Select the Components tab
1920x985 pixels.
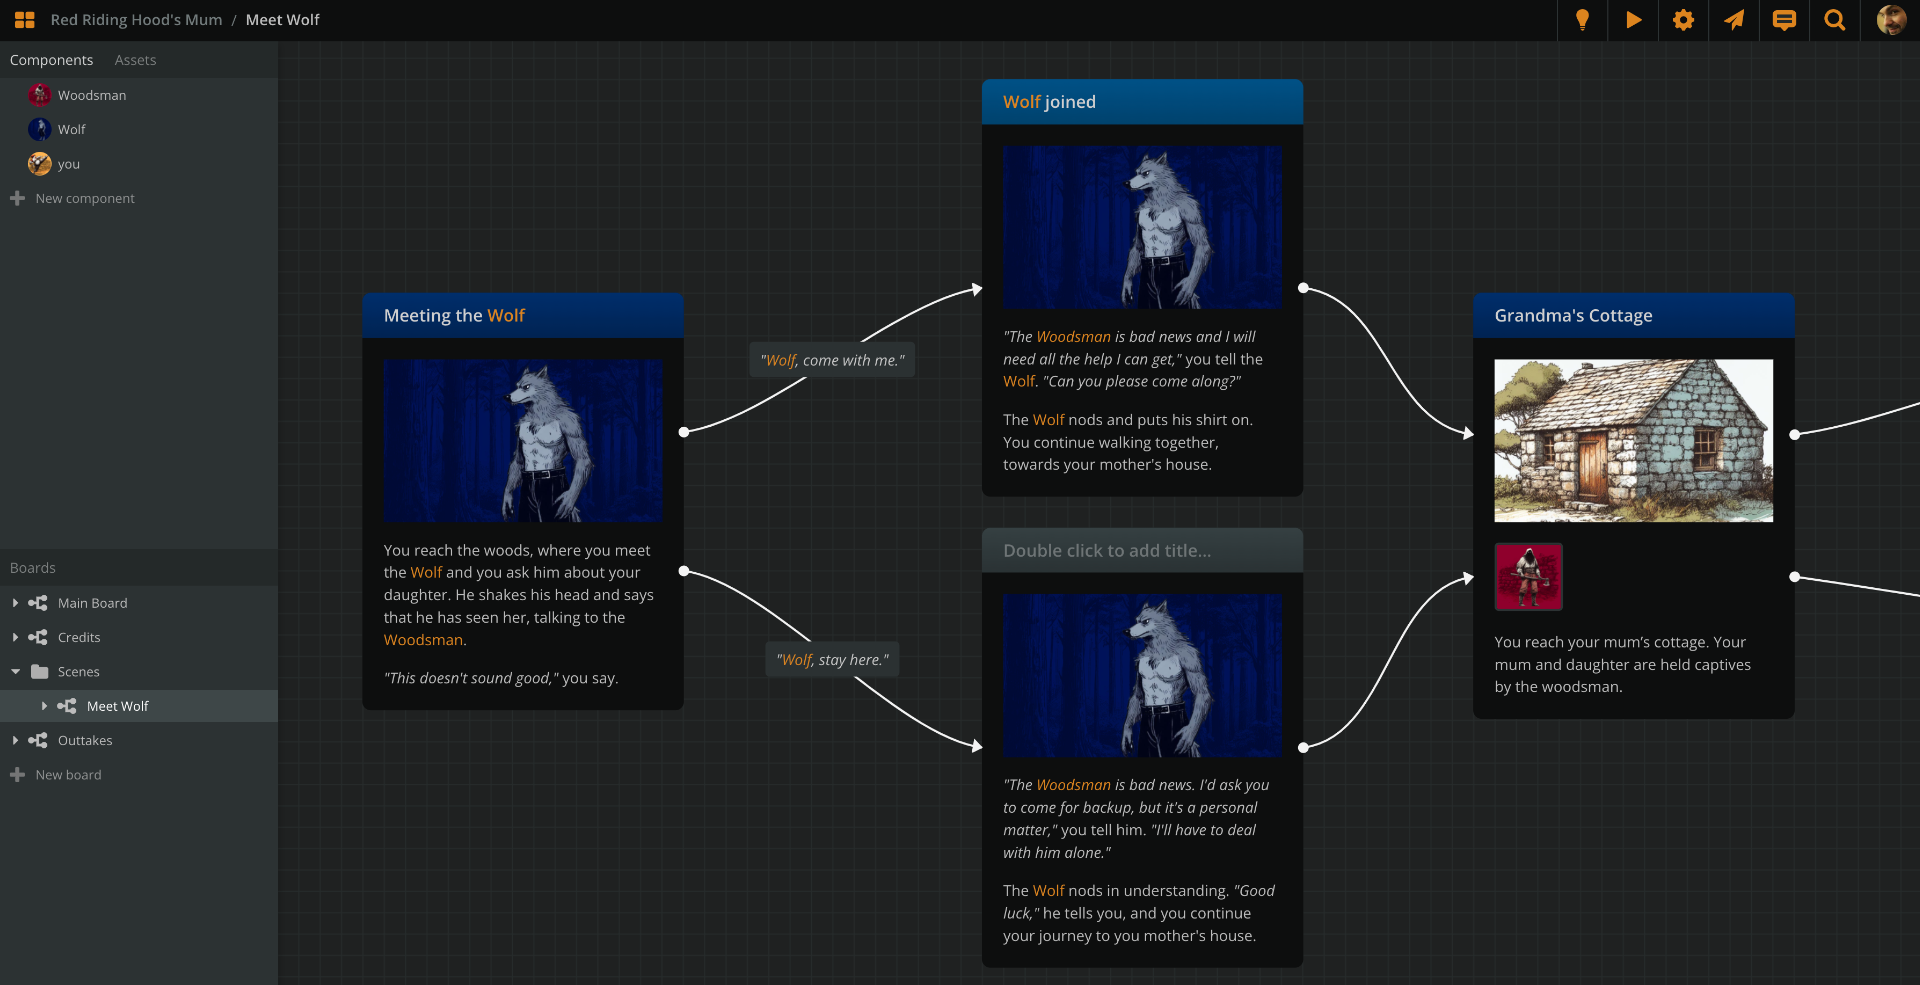pyautogui.click(x=51, y=60)
